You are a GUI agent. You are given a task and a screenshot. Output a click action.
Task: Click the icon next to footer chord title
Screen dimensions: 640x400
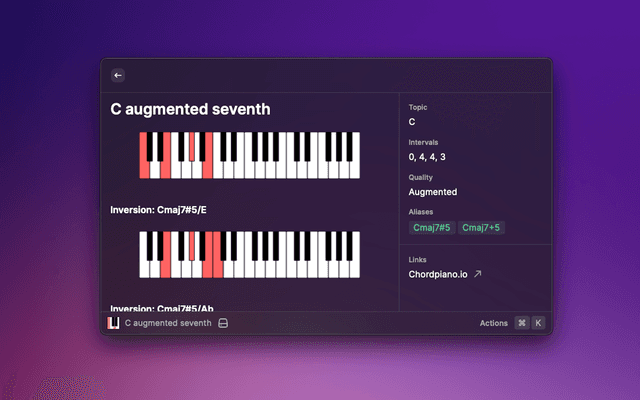pos(224,323)
